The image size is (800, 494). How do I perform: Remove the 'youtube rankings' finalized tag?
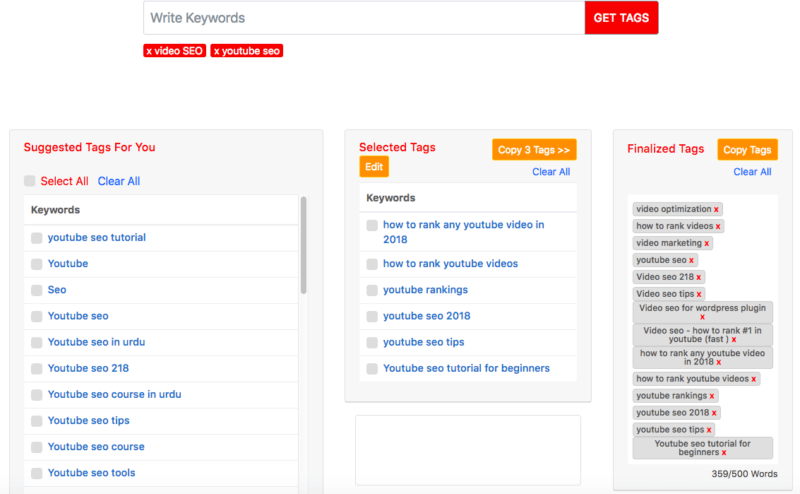pyautogui.click(x=712, y=396)
